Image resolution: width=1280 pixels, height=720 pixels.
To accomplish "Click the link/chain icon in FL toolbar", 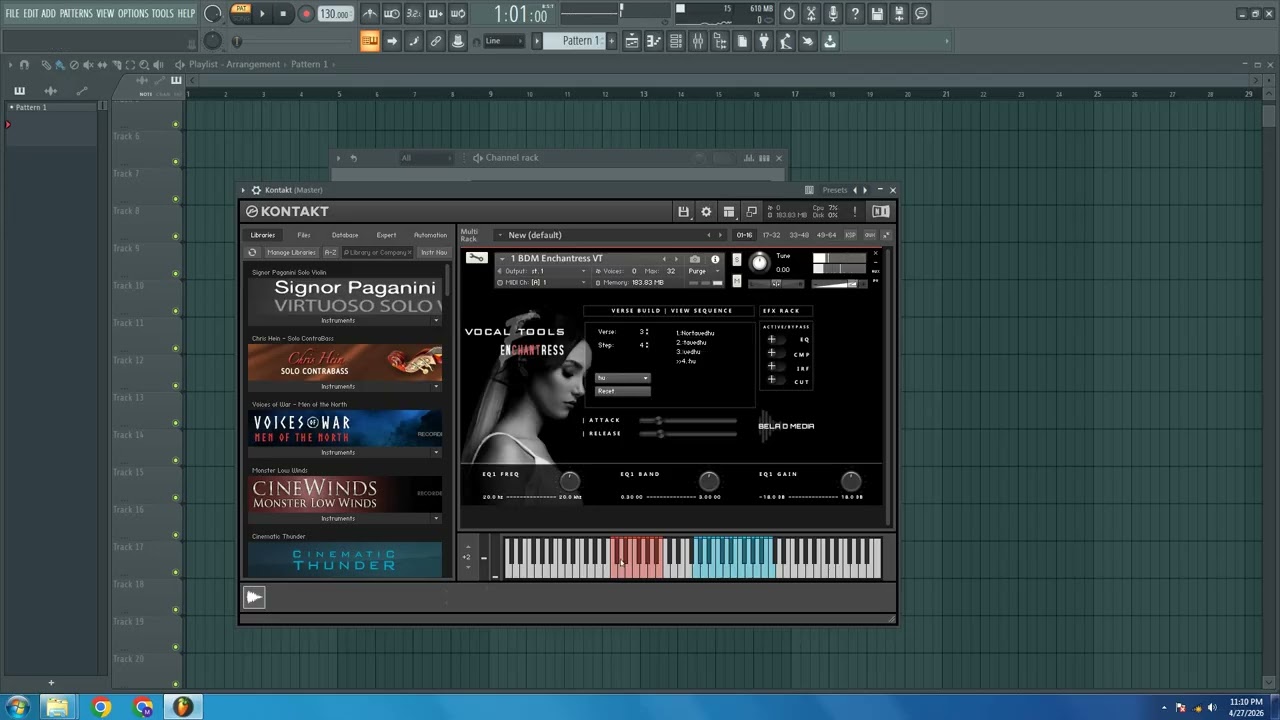I will point(436,41).
